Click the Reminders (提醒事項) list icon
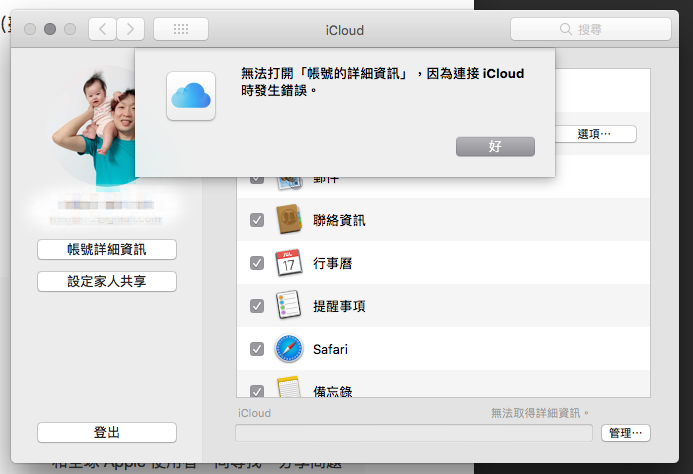This screenshot has width=693, height=474. click(288, 306)
